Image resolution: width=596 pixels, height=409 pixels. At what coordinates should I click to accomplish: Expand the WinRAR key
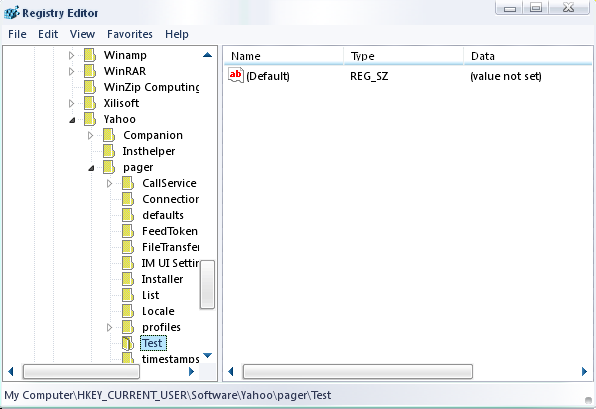[x=71, y=71]
